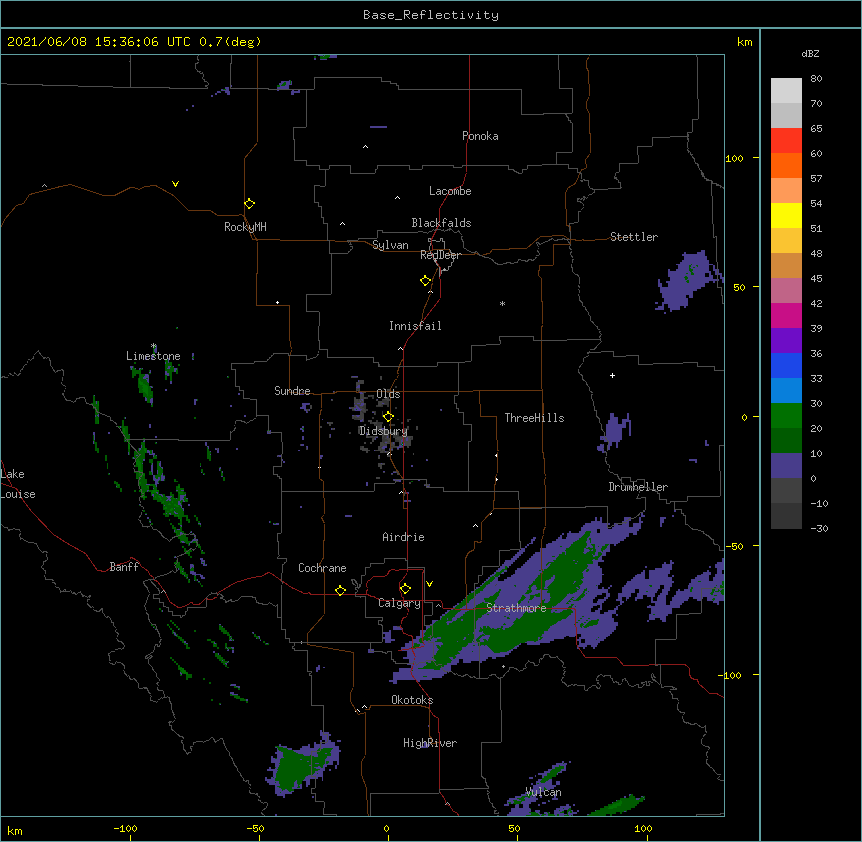Click the Sundre label
862x842 pixels.
click(292, 391)
